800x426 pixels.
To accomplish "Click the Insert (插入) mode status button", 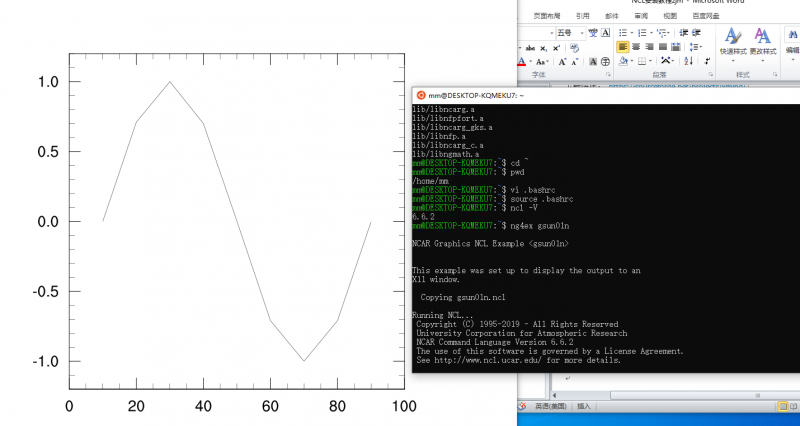I will click(x=584, y=407).
